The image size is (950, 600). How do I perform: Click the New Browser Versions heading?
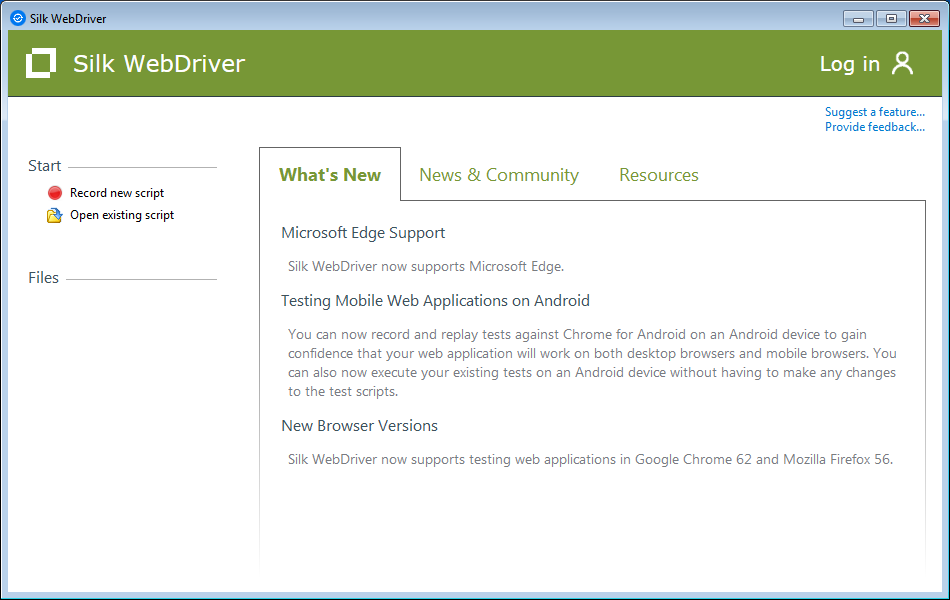359,426
